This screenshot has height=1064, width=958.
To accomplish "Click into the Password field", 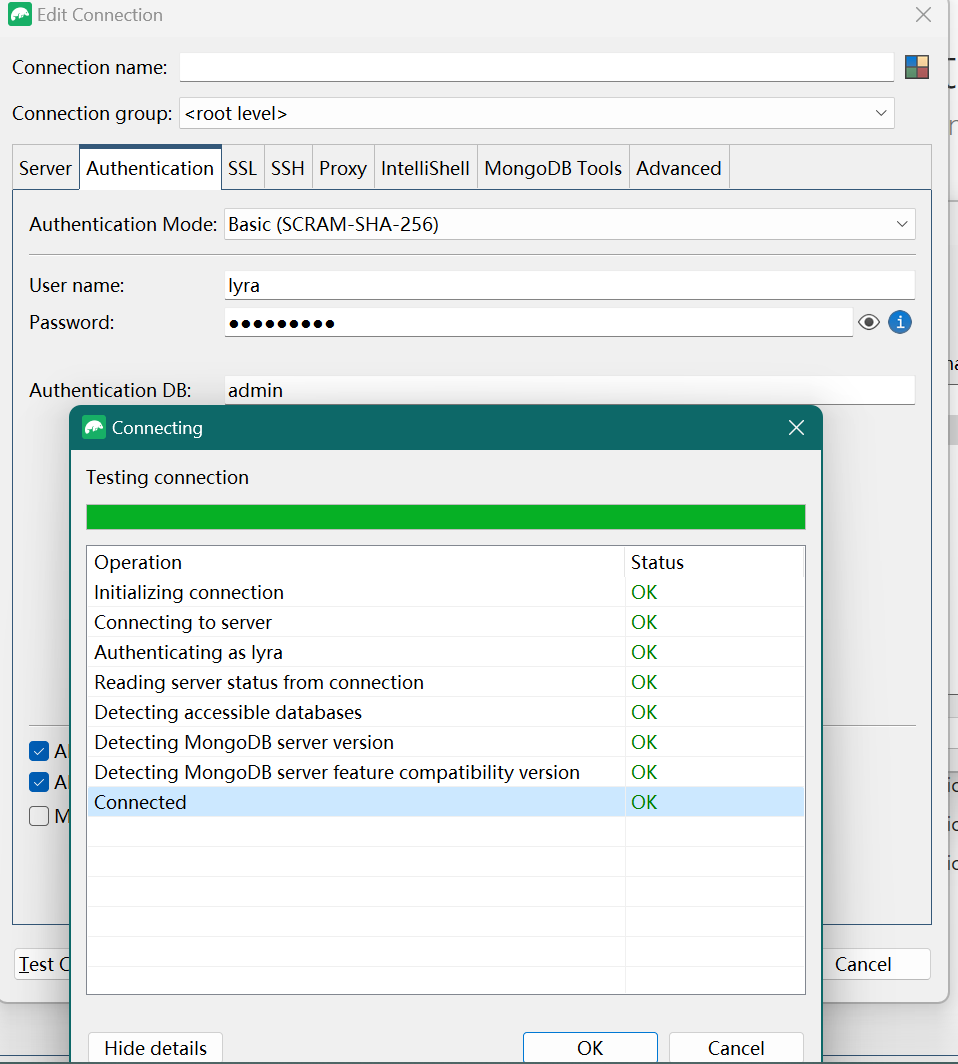I will pos(538,322).
